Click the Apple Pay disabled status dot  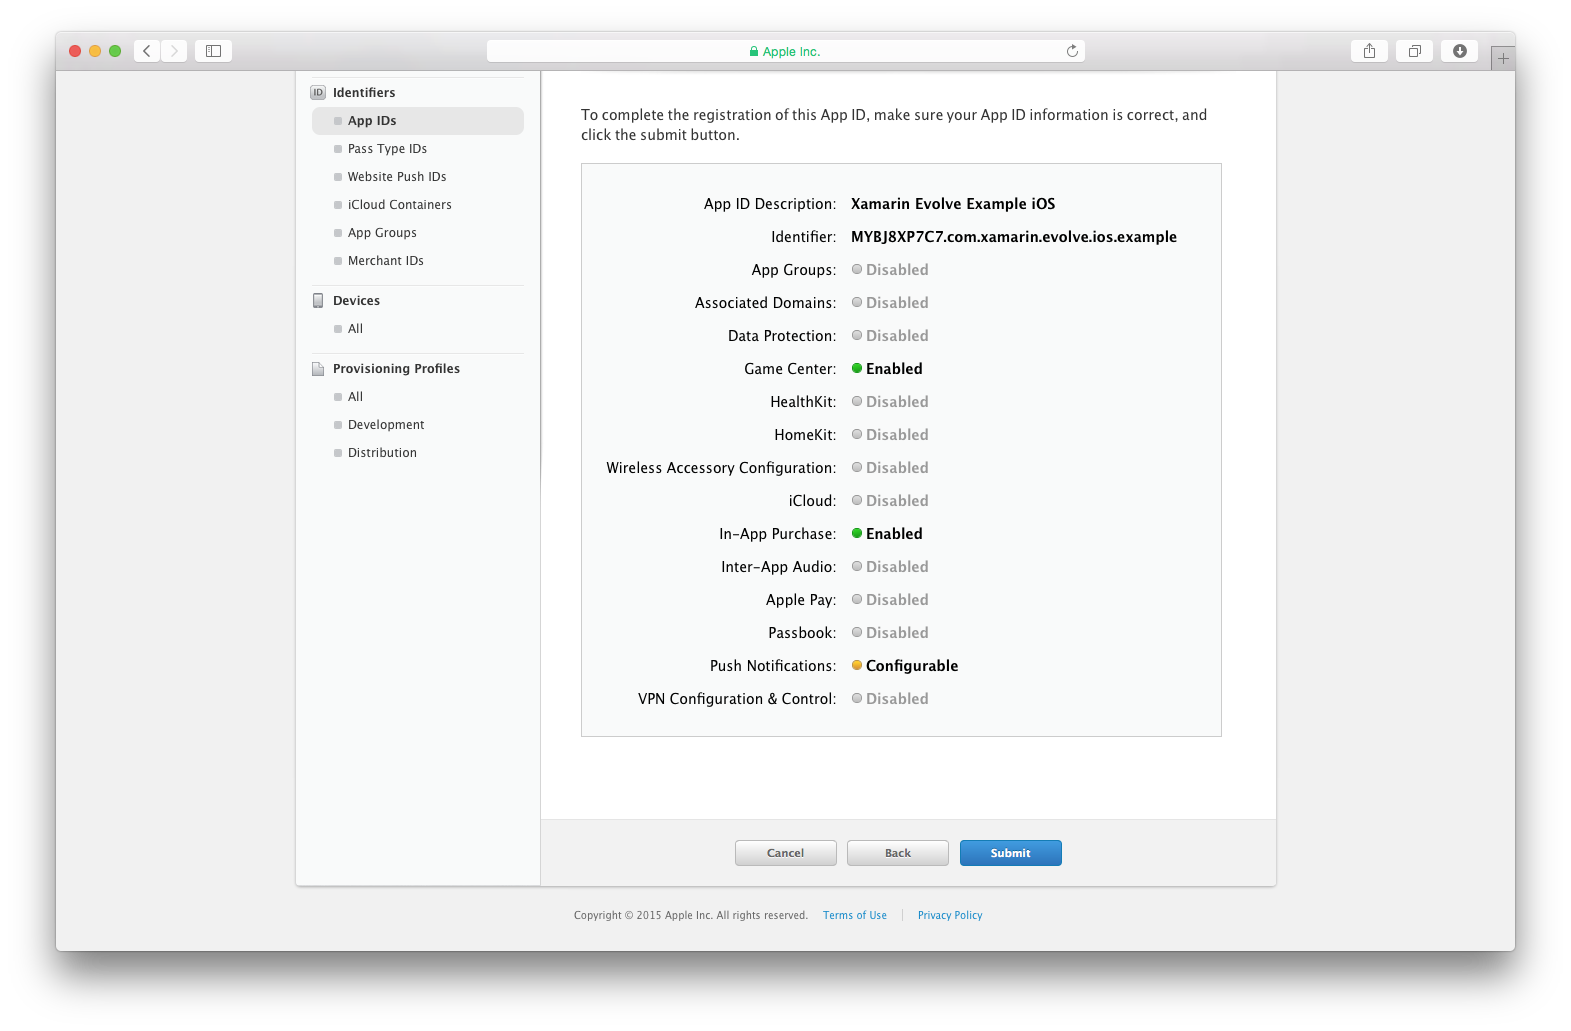[x=857, y=599]
